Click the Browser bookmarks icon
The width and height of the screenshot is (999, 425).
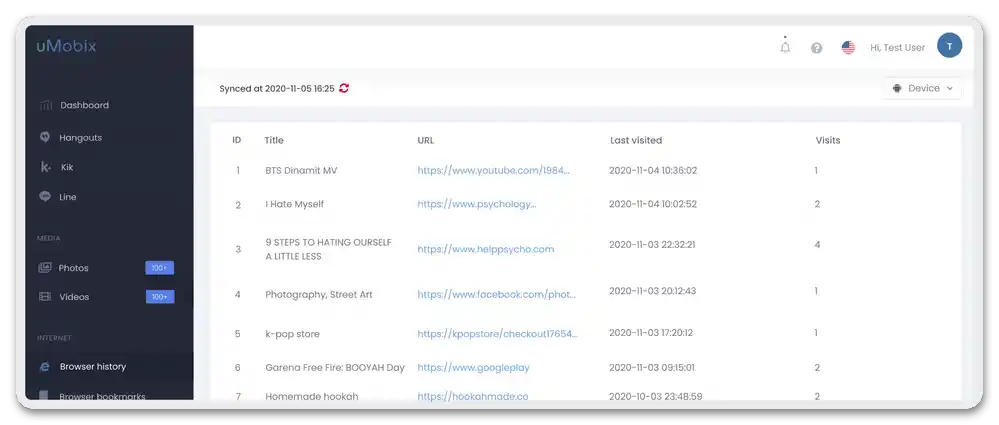coord(44,396)
